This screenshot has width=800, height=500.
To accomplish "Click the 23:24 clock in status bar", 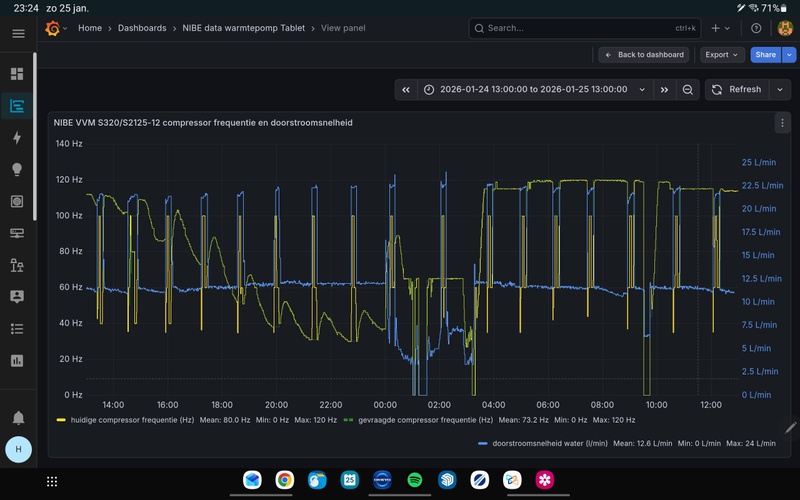I will point(26,8).
